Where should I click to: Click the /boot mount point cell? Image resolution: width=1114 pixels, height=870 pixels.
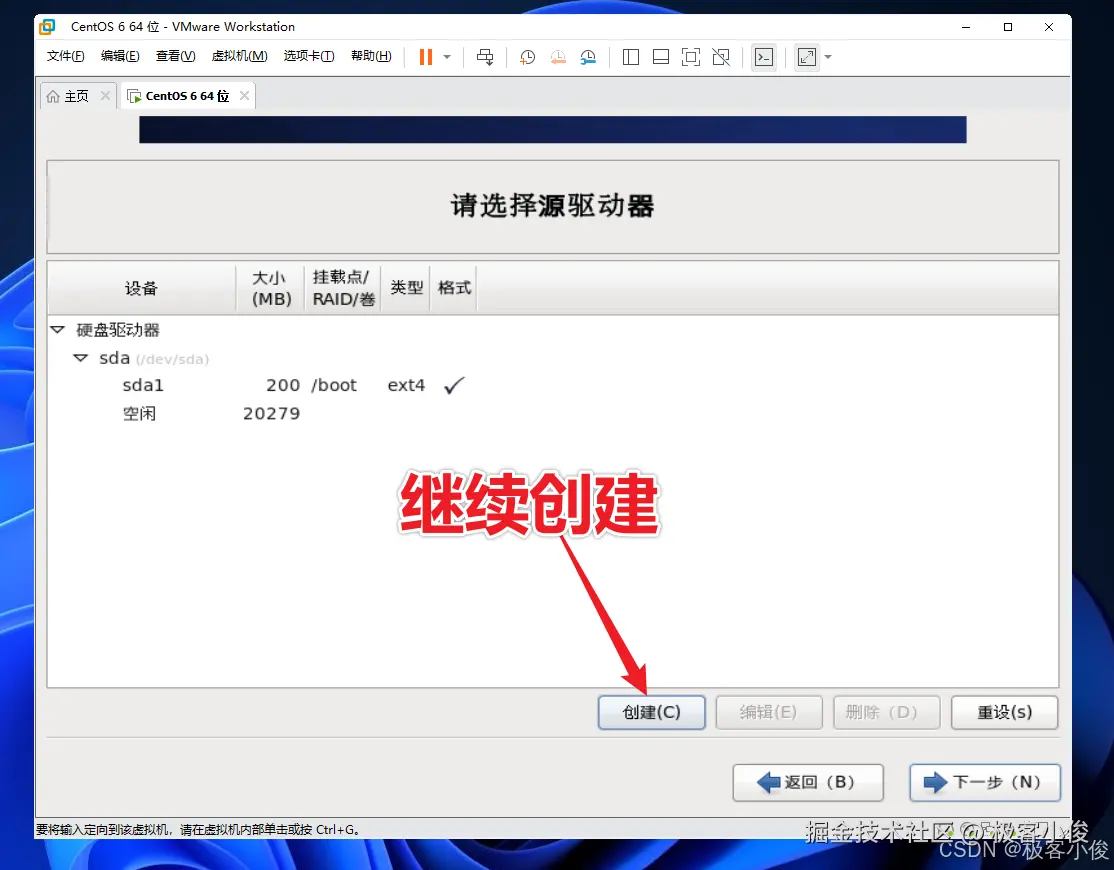[334, 385]
